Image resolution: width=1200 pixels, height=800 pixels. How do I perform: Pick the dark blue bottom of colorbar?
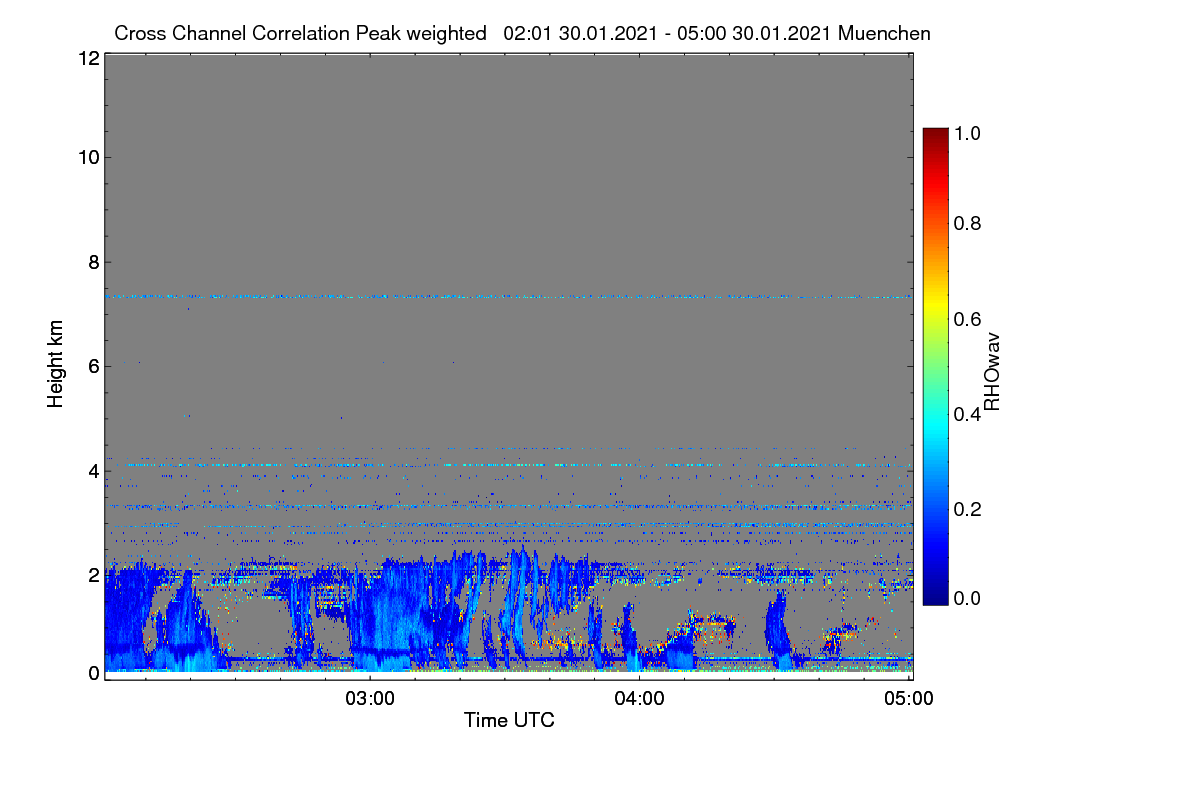tap(935, 599)
